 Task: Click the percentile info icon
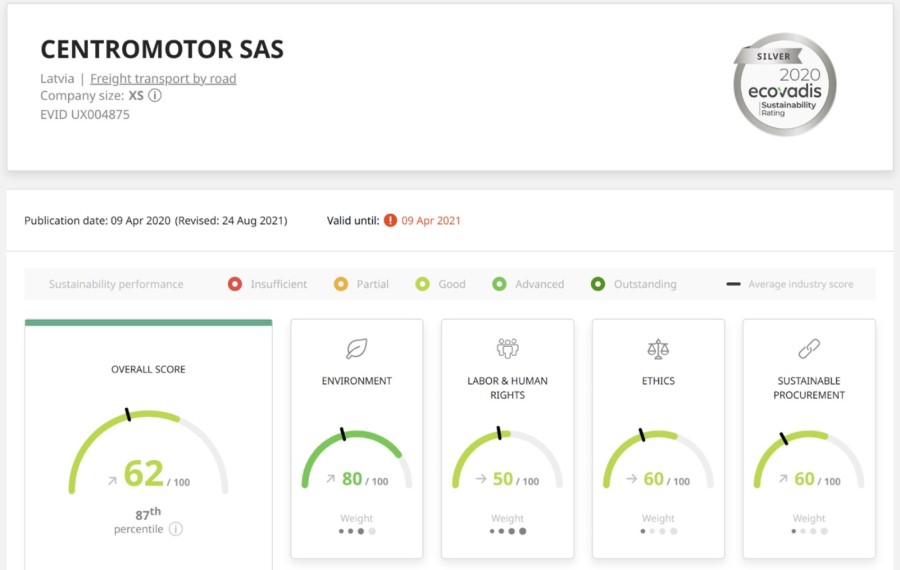click(x=176, y=529)
